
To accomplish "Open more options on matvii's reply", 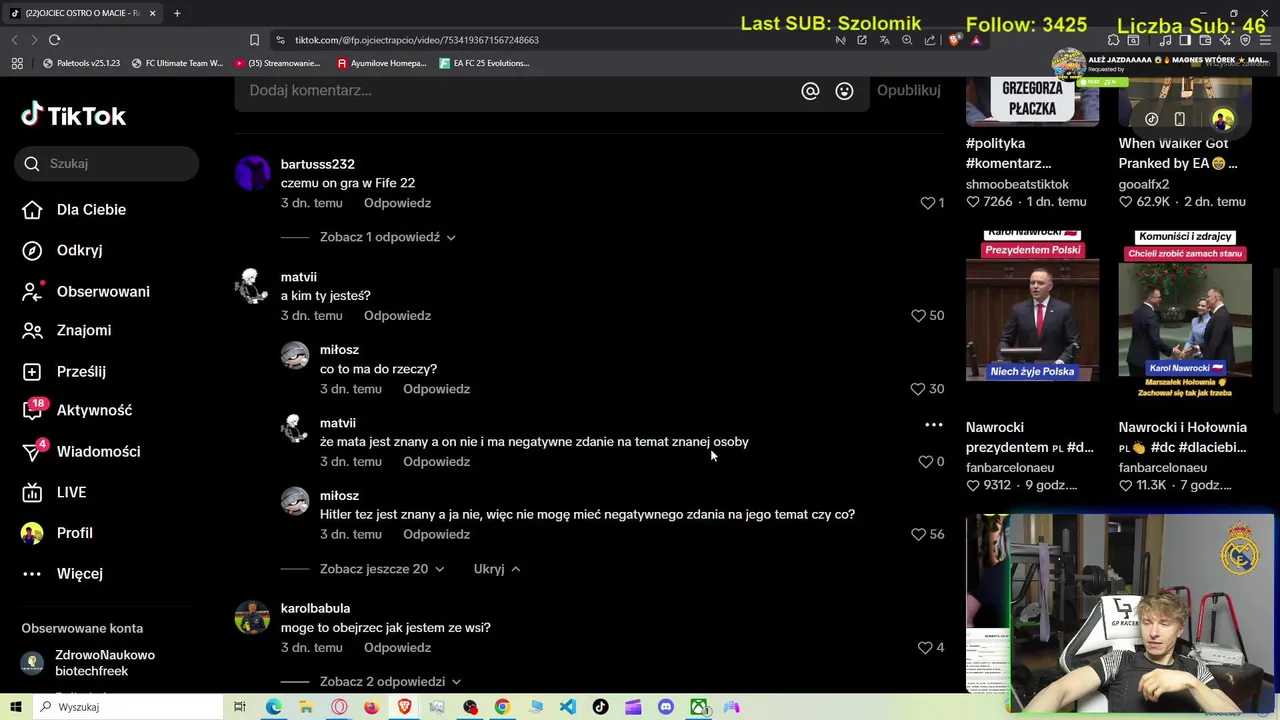I will click(933, 425).
